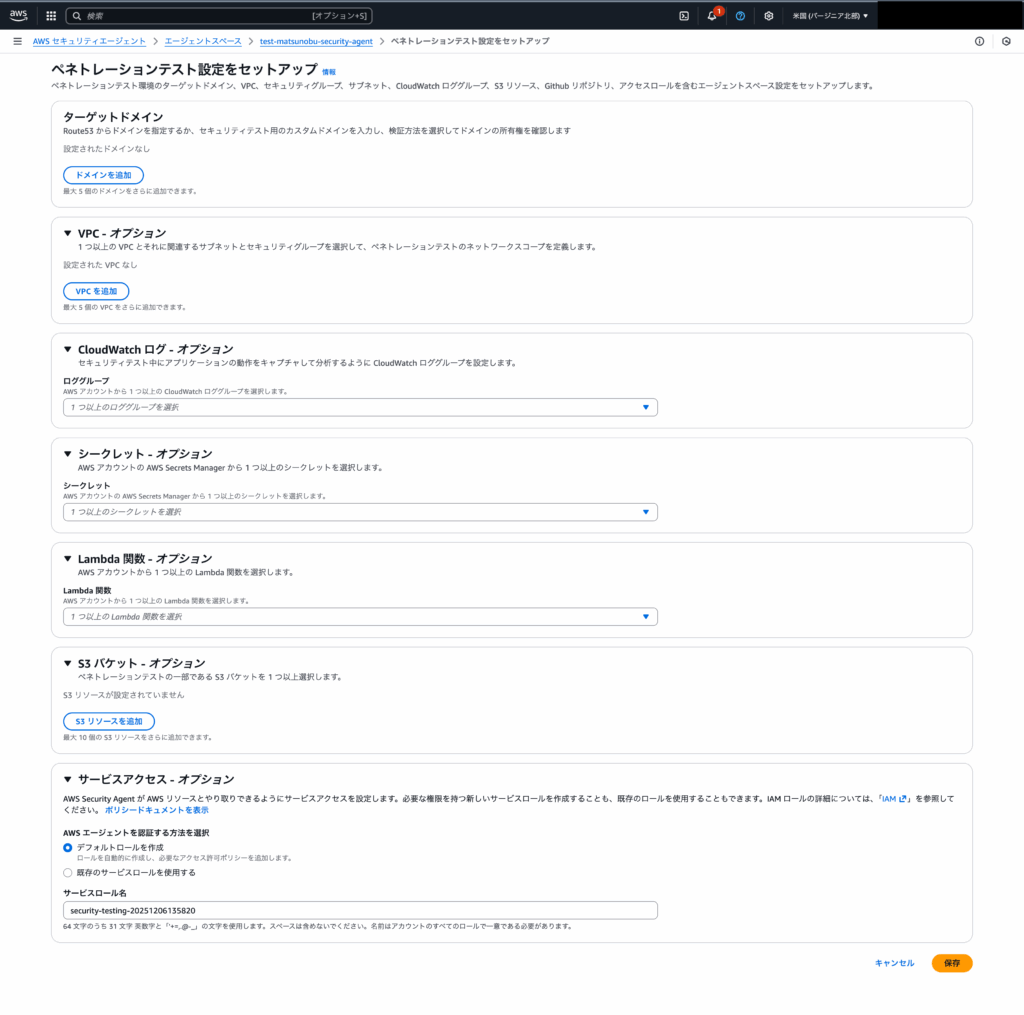Open the services grid menu icon

pyautogui.click(x=51, y=16)
